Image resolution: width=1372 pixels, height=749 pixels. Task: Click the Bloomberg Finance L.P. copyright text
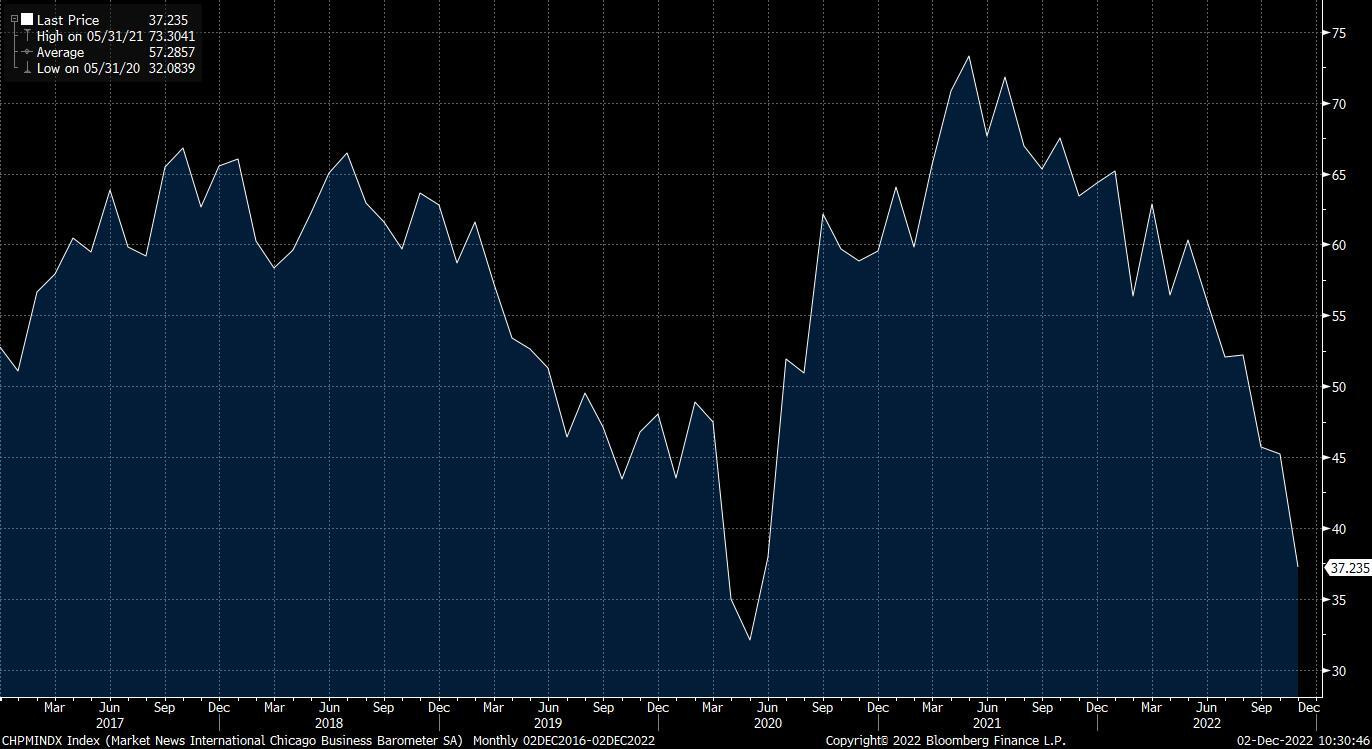pyautogui.click(x=945, y=741)
